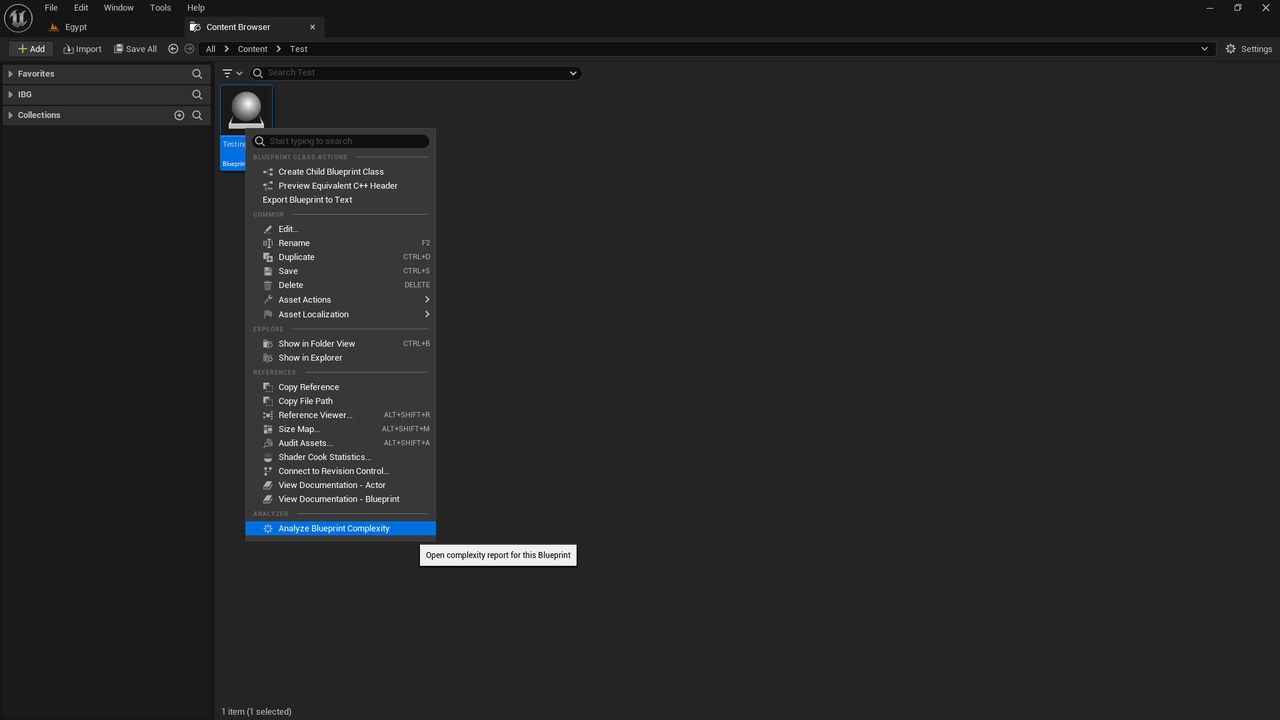
Task: Select the All breadcrumb path
Action: [x=210, y=49]
